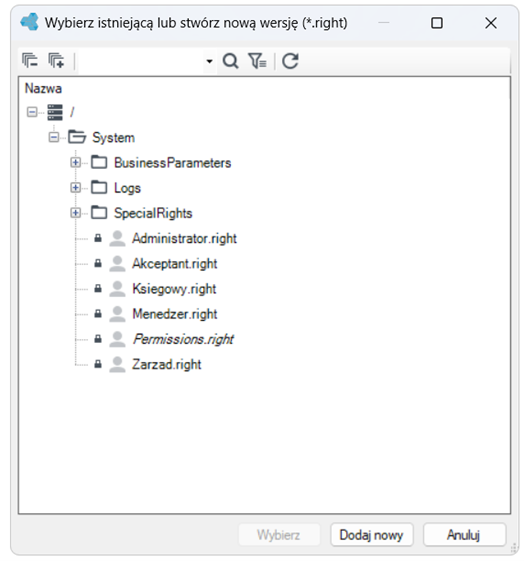Click into the toolbar search input field
Viewport: 524px width, 561px height.
141,61
